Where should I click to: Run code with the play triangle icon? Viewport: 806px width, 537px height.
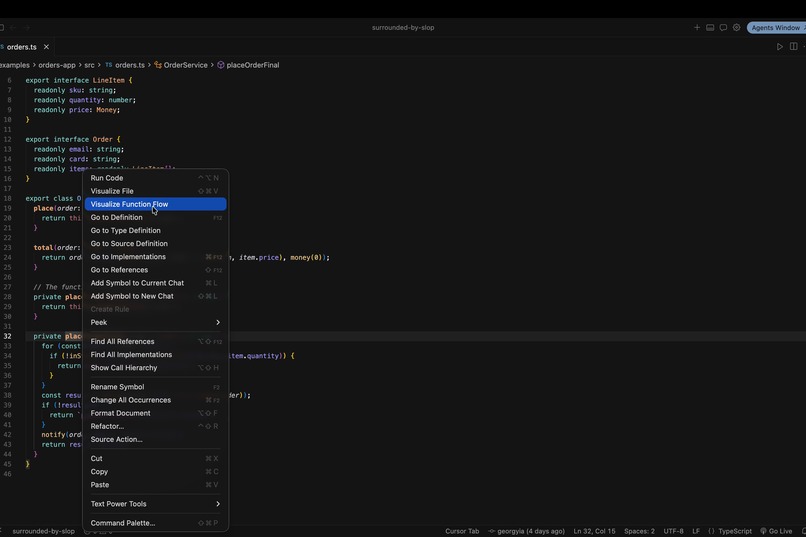pyautogui.click(x=780, y=47)
